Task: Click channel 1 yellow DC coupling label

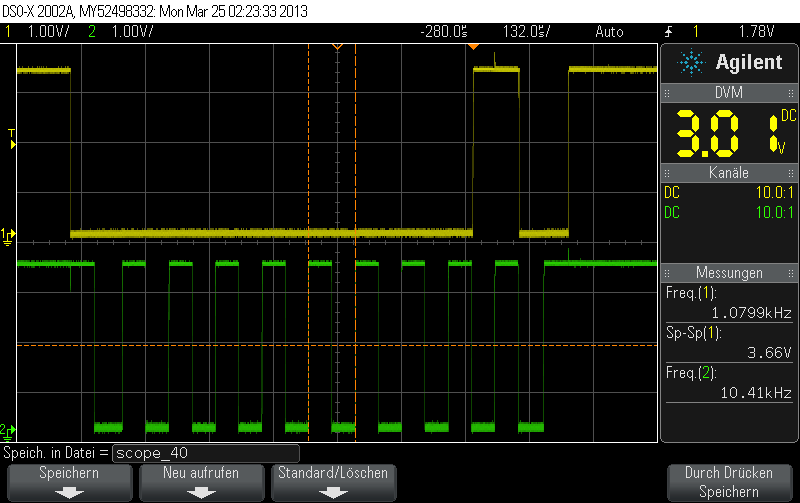Action: coord(672,193)
